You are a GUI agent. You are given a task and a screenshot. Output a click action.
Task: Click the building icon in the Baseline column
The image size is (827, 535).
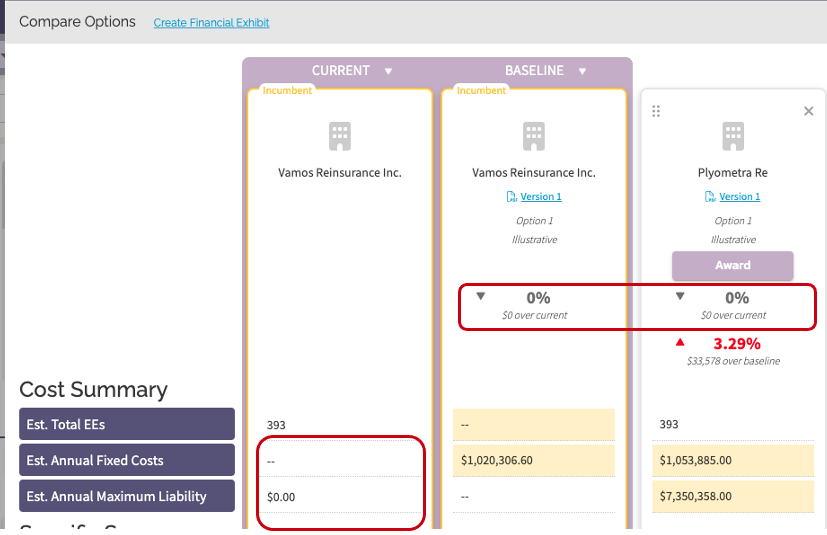(x=534, y=137)
